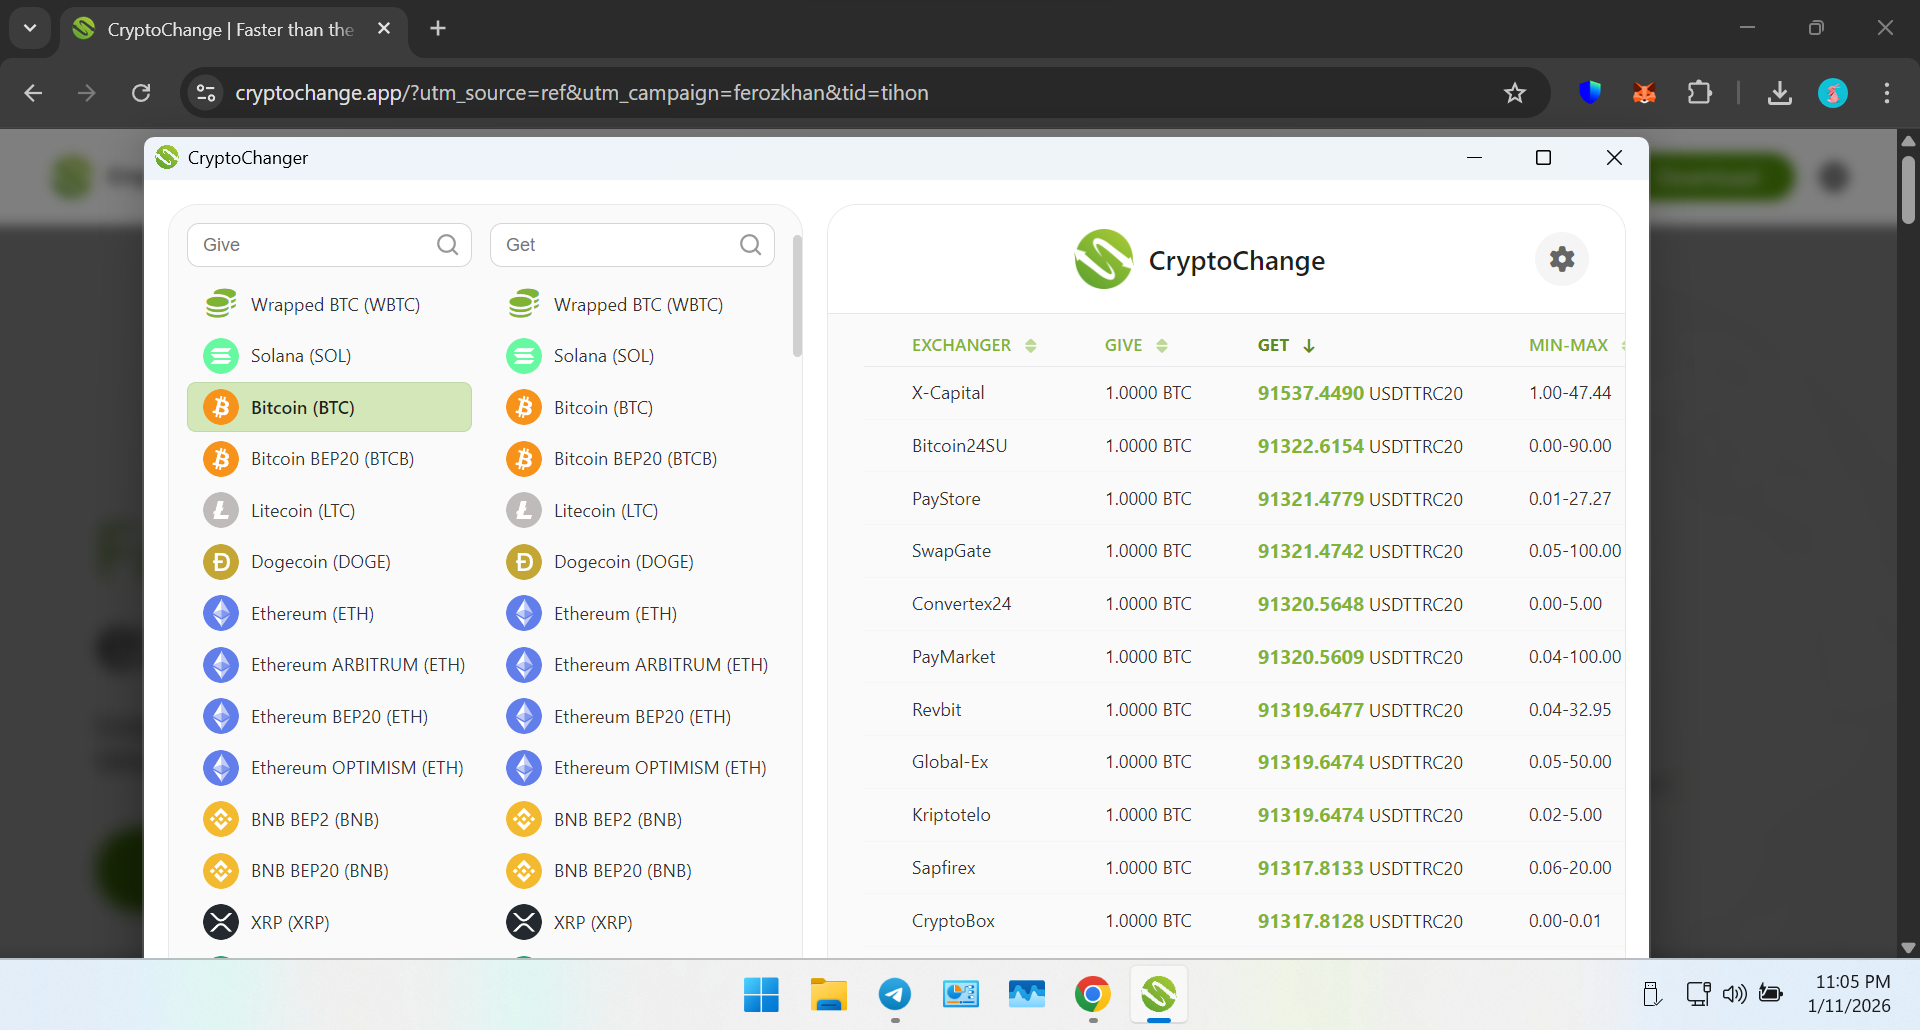
Task: Select Solana icon in Give list
Action: coord(221,356)
